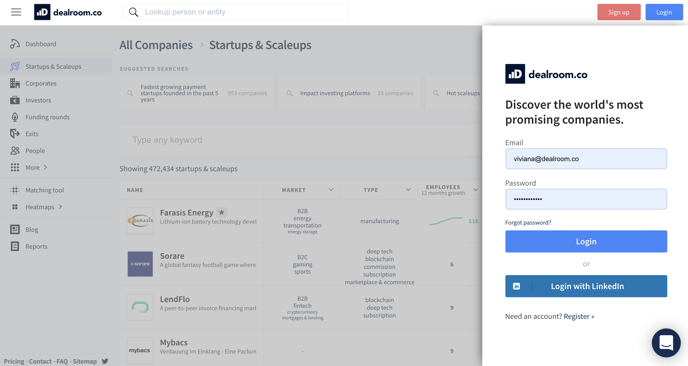This screenshot has height=366, width=688.
Task: Expand the More menu chevron
Action: coord(45,168)
